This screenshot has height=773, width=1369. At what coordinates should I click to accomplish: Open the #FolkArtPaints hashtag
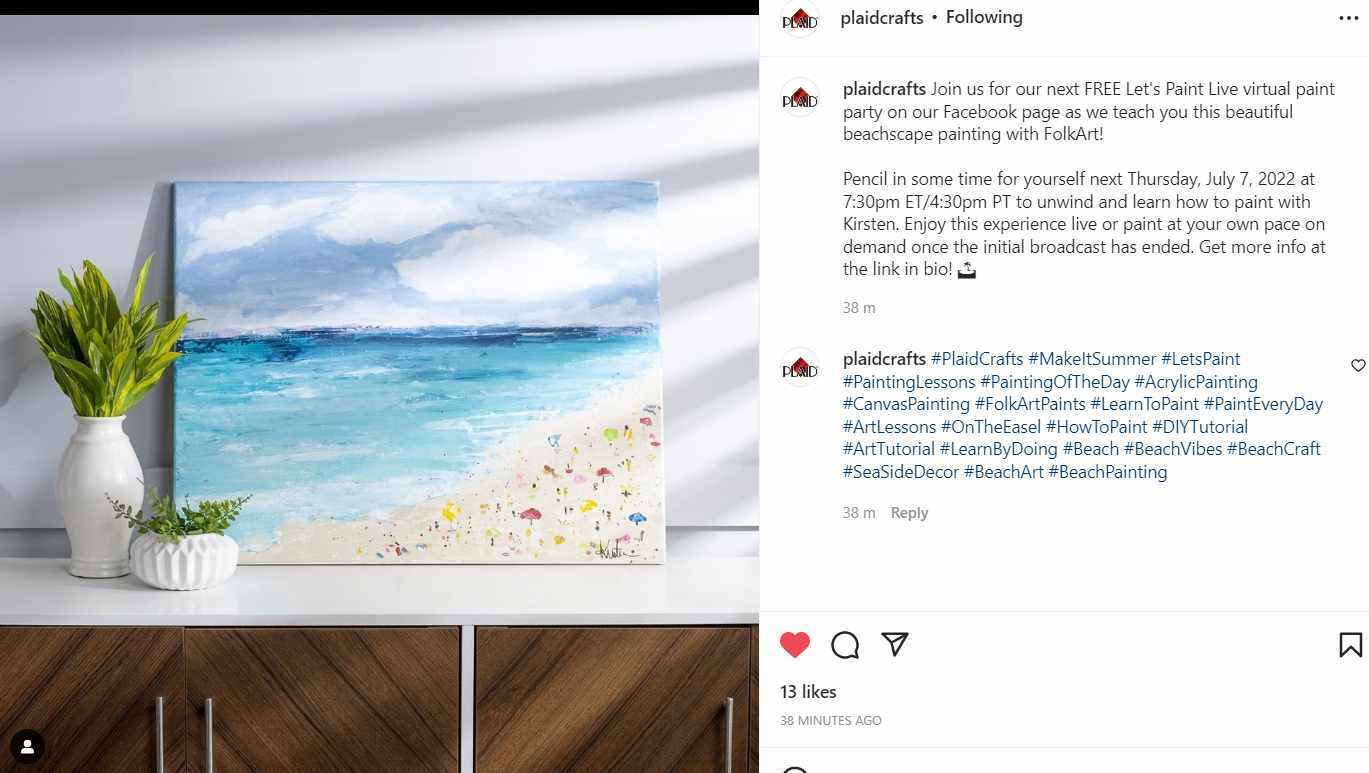tap(1030, 404)
